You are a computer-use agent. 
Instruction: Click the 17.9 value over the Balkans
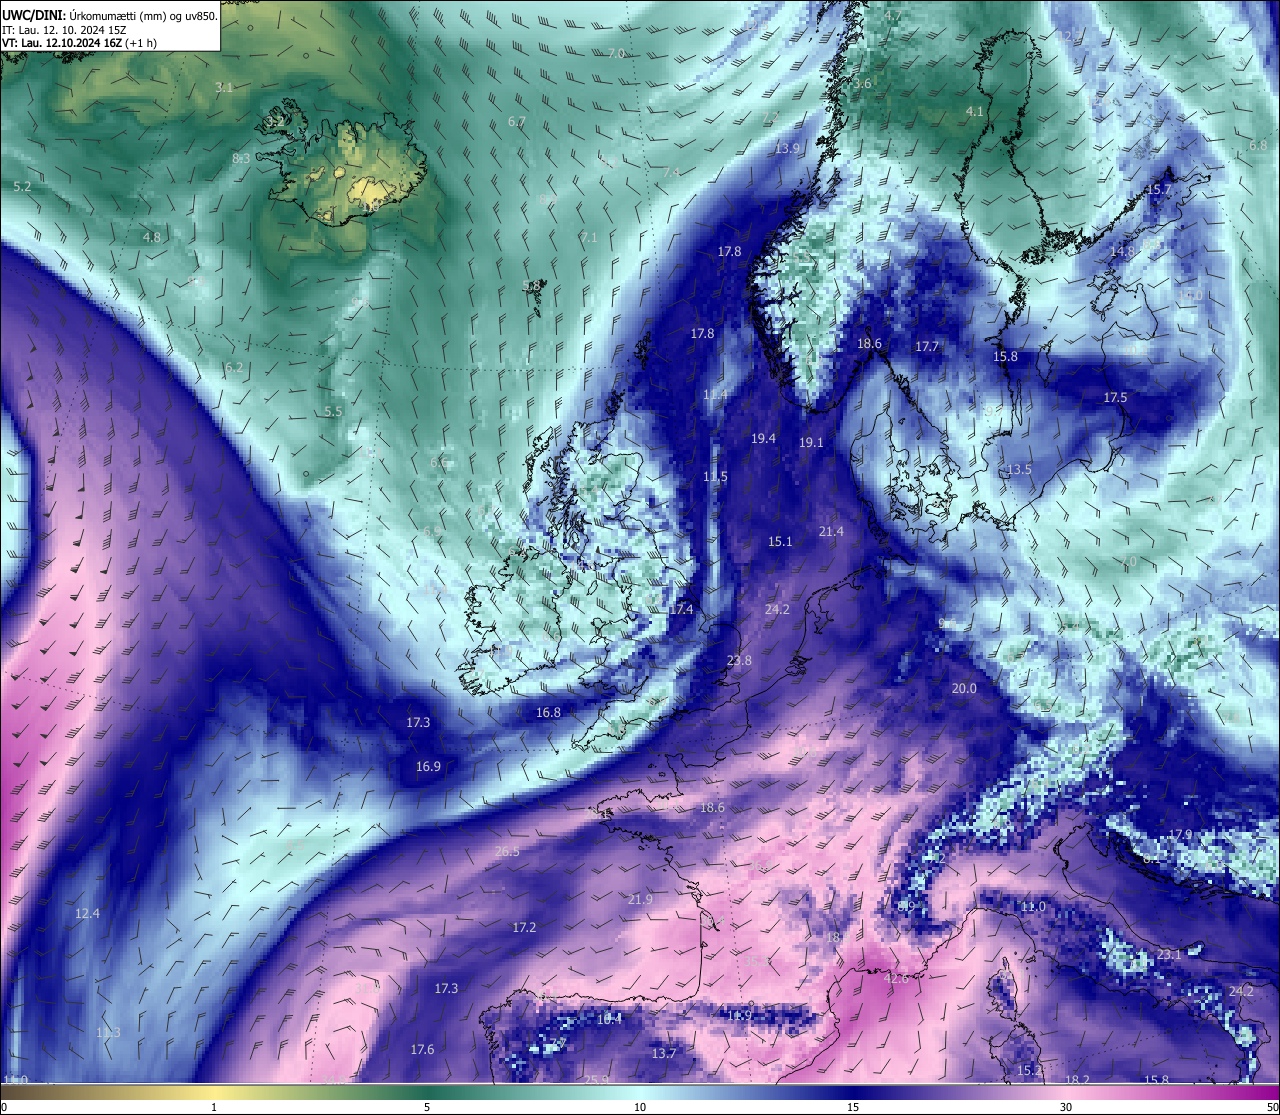1181,835
